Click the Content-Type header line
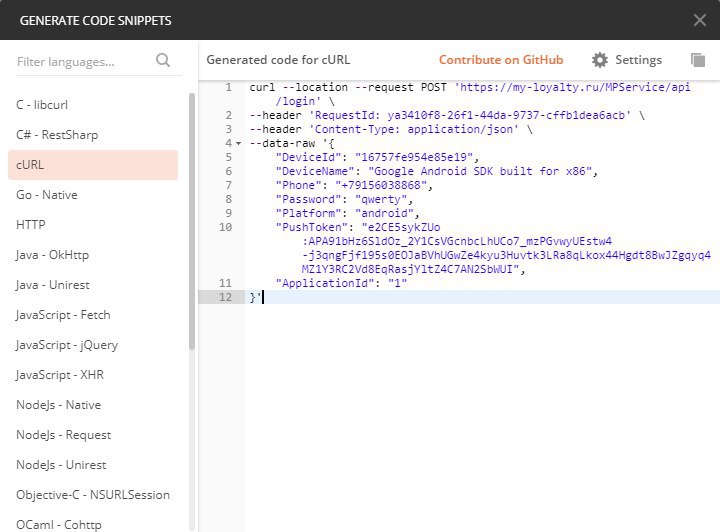This screenshot has height=532, width=720. click(391, 129)
